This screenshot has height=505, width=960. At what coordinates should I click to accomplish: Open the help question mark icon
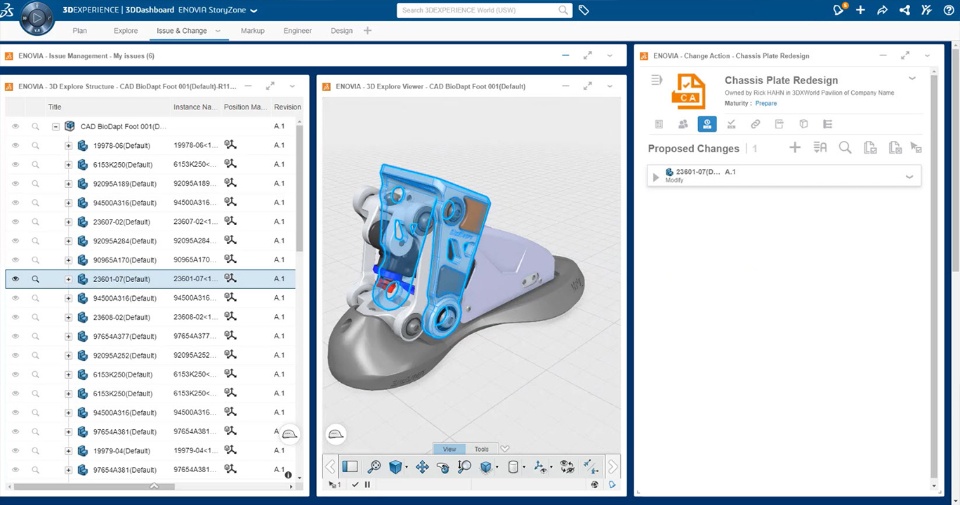coord(948,10)
